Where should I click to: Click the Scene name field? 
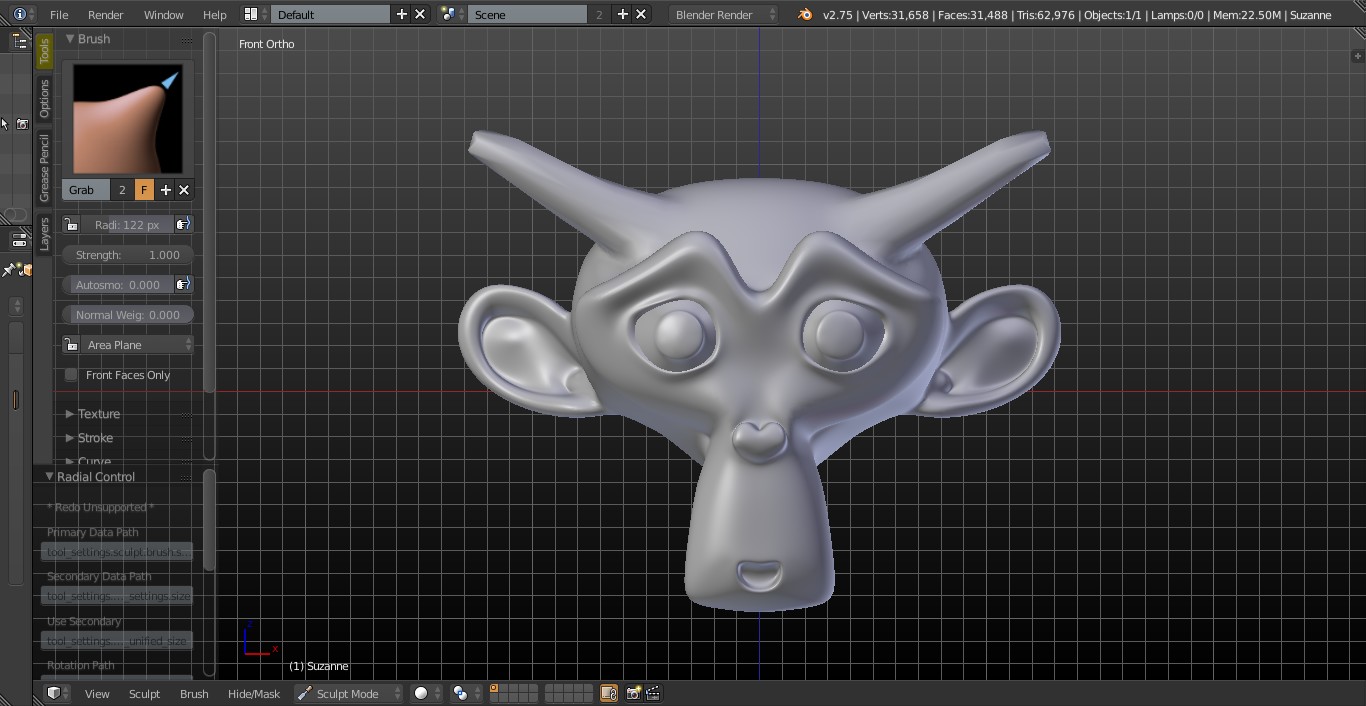tap(527, 14)
